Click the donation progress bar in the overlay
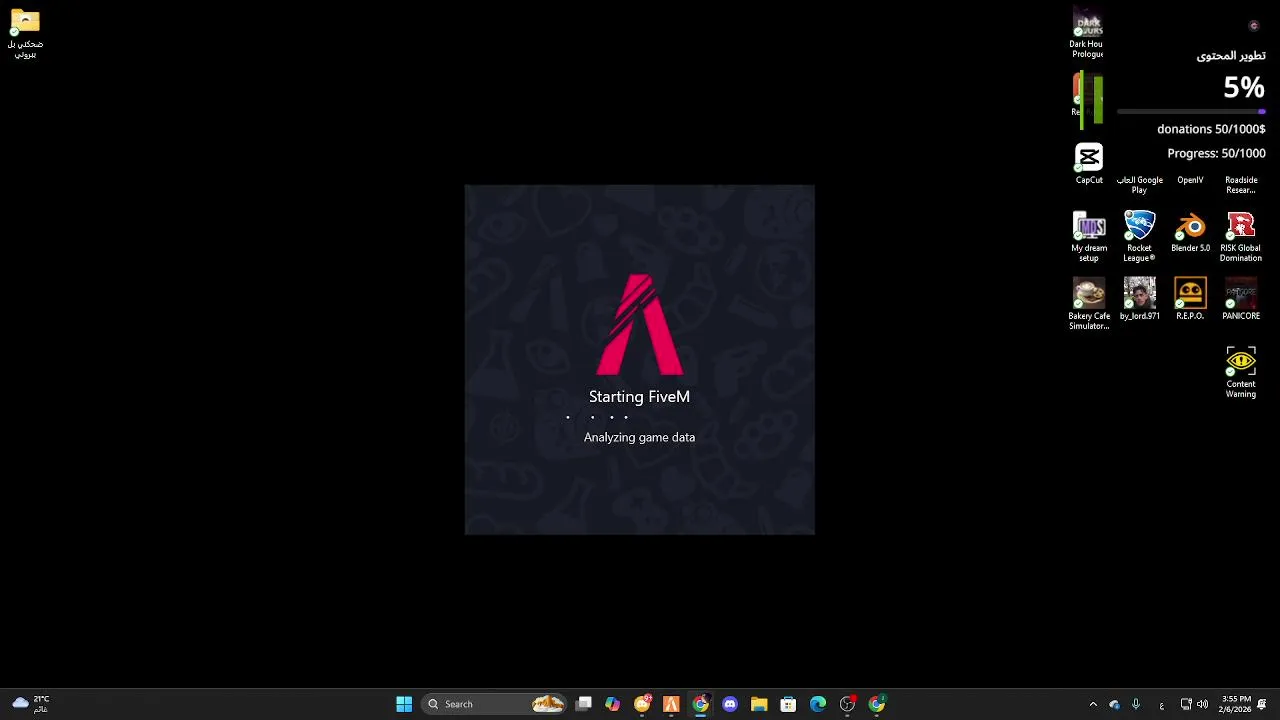1280x720 pixels. click(1191, 111)
